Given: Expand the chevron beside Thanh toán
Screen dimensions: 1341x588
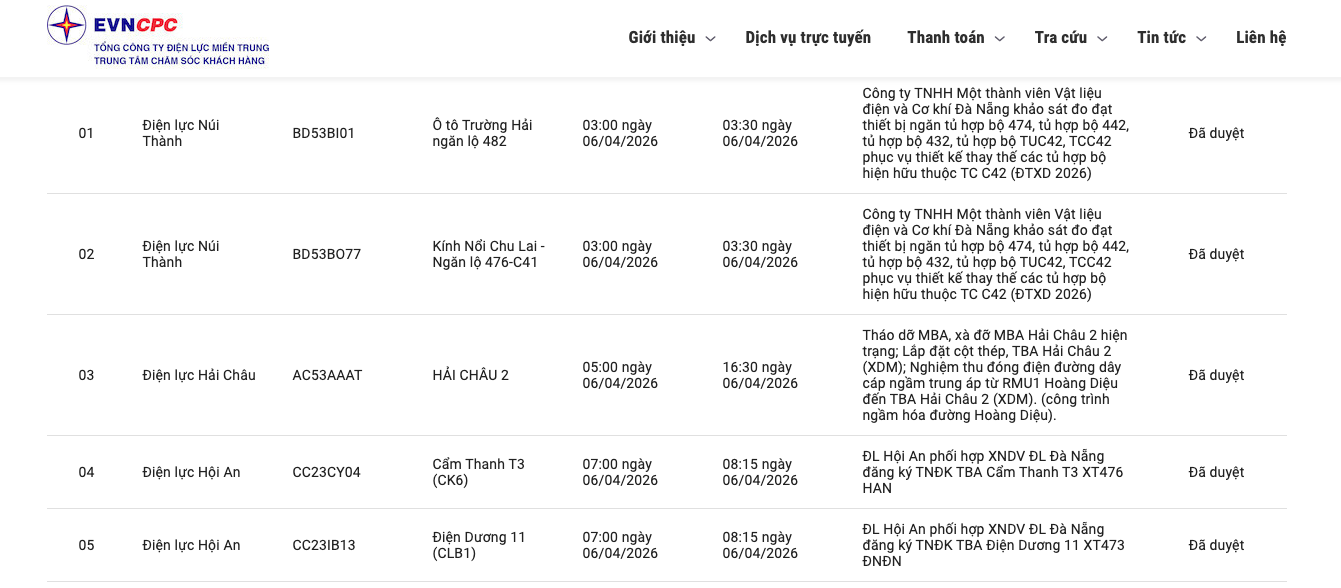Looking at the screenshot, I should tap(999, 39).
